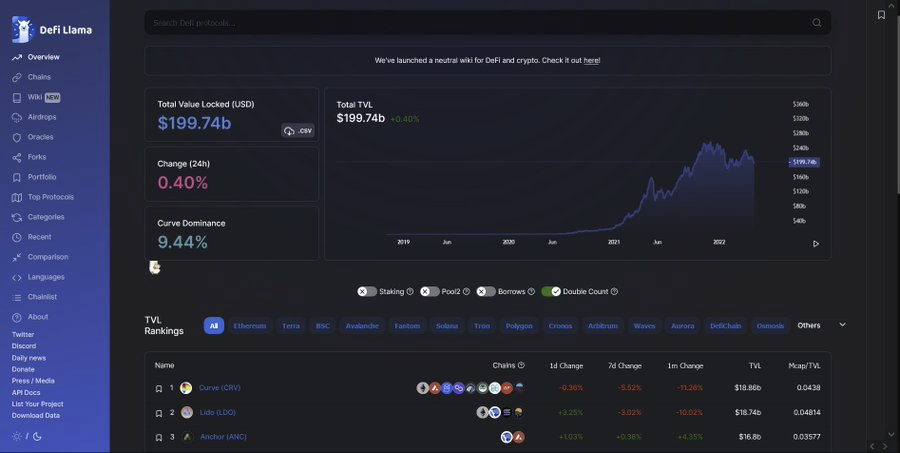Open the Twitter link in sidebar
This screenshot has height=453, width=900.
[x=23, y=335]
